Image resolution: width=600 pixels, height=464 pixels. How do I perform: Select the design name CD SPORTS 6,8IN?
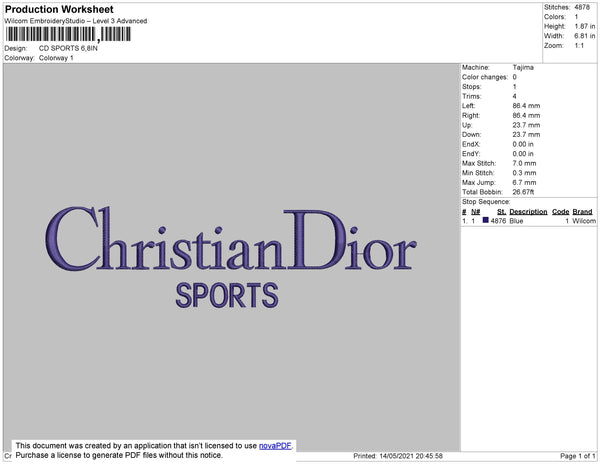tap(68, 48)
